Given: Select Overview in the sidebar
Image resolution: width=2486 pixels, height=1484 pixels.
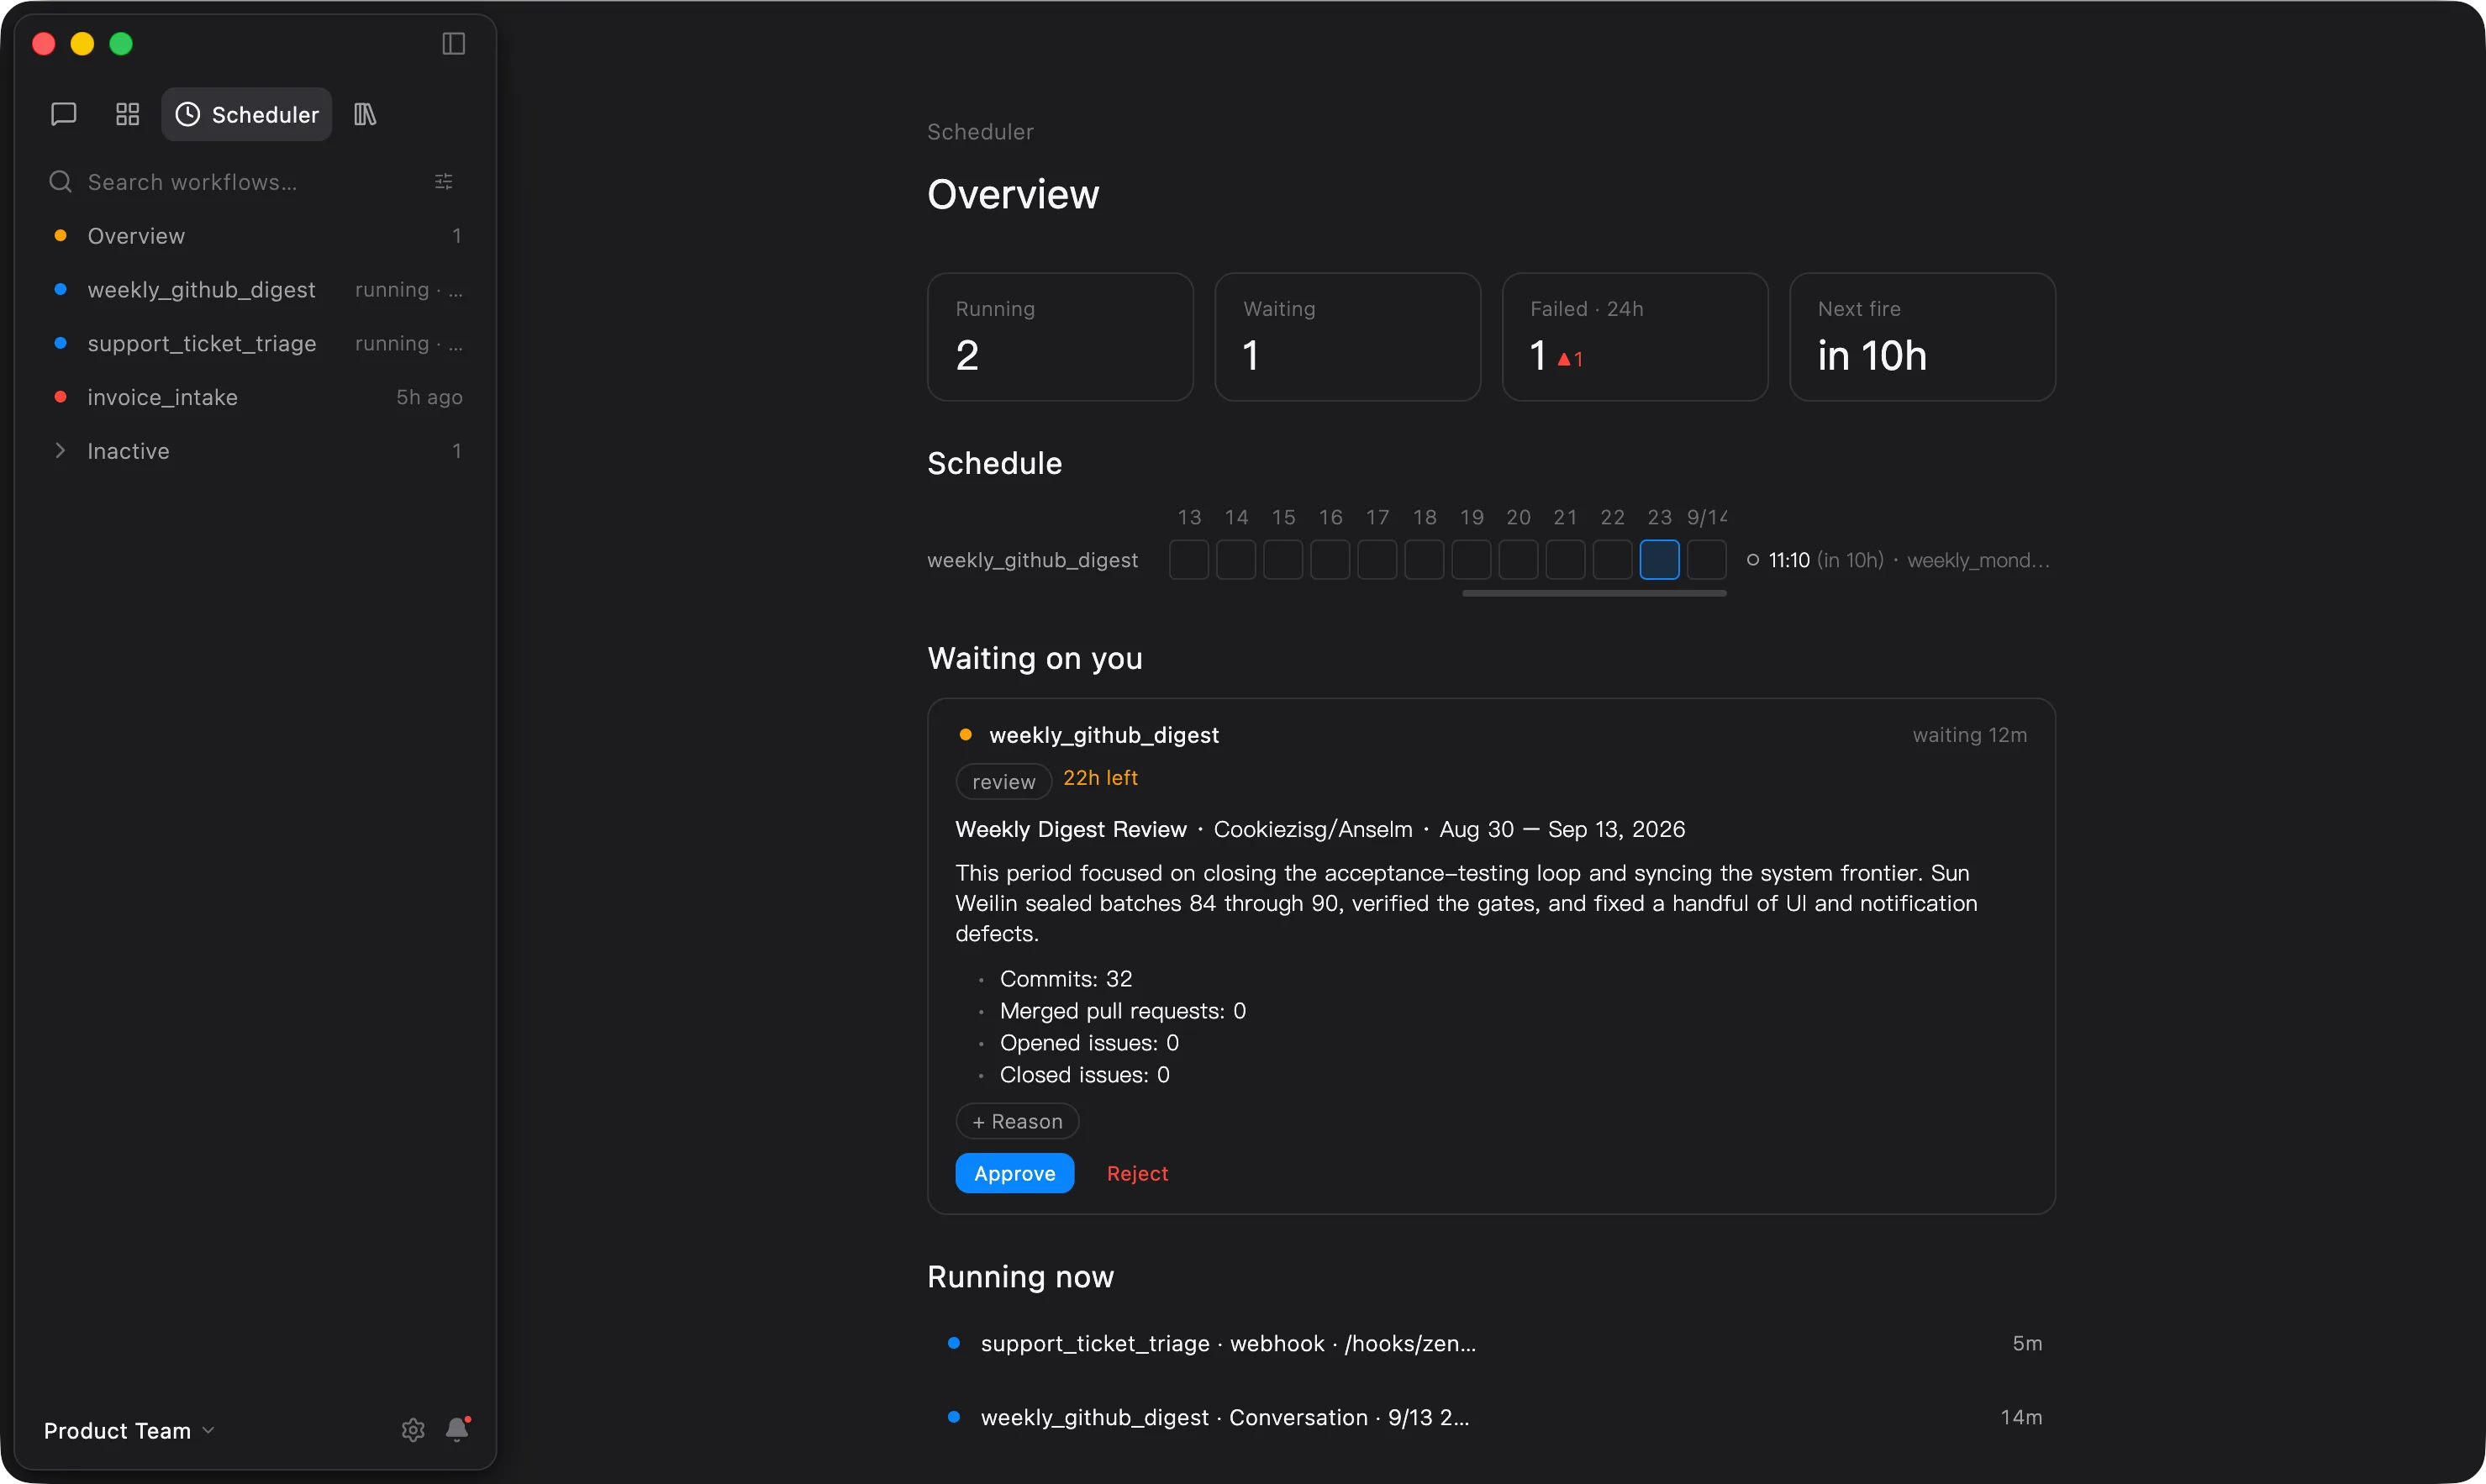Looking at the screenshot, I should [x=256, y=236].
